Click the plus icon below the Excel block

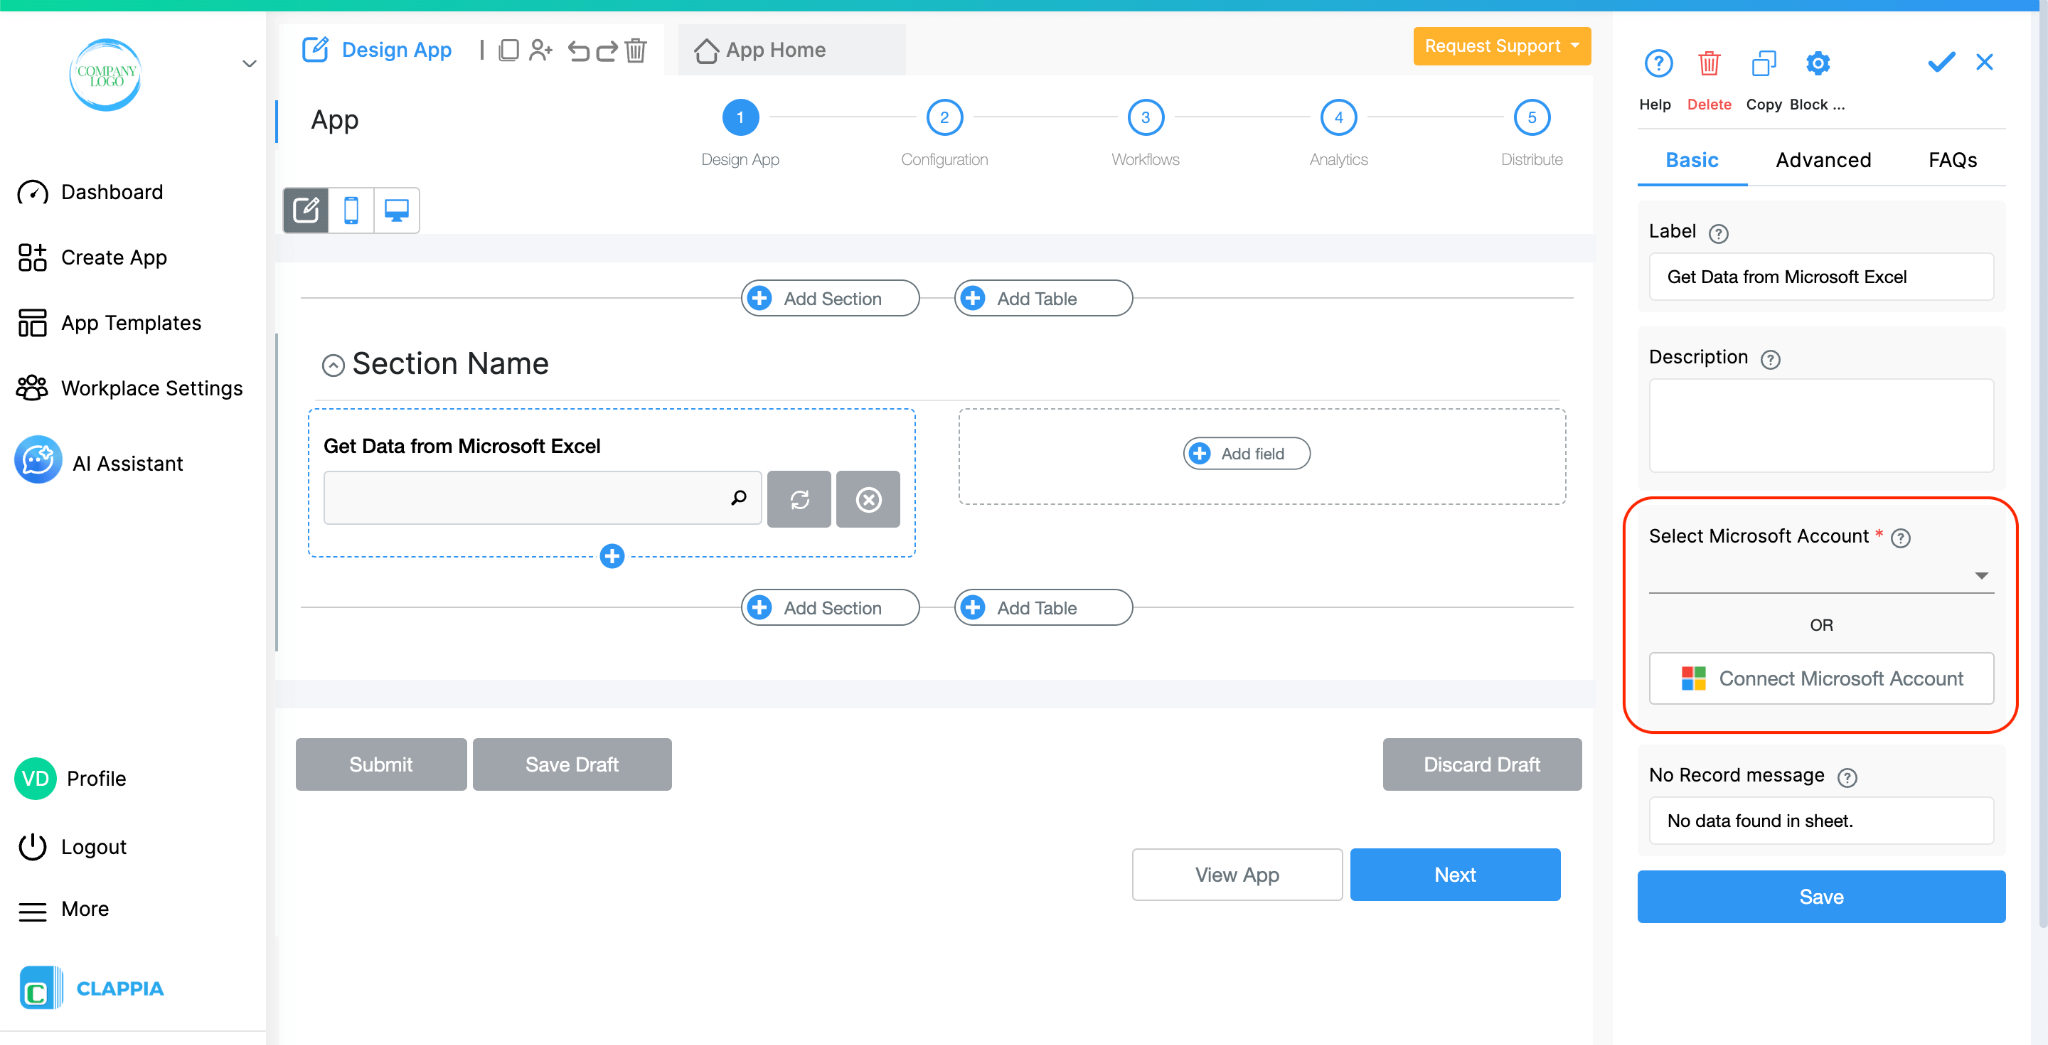click(x=612, y=556)
